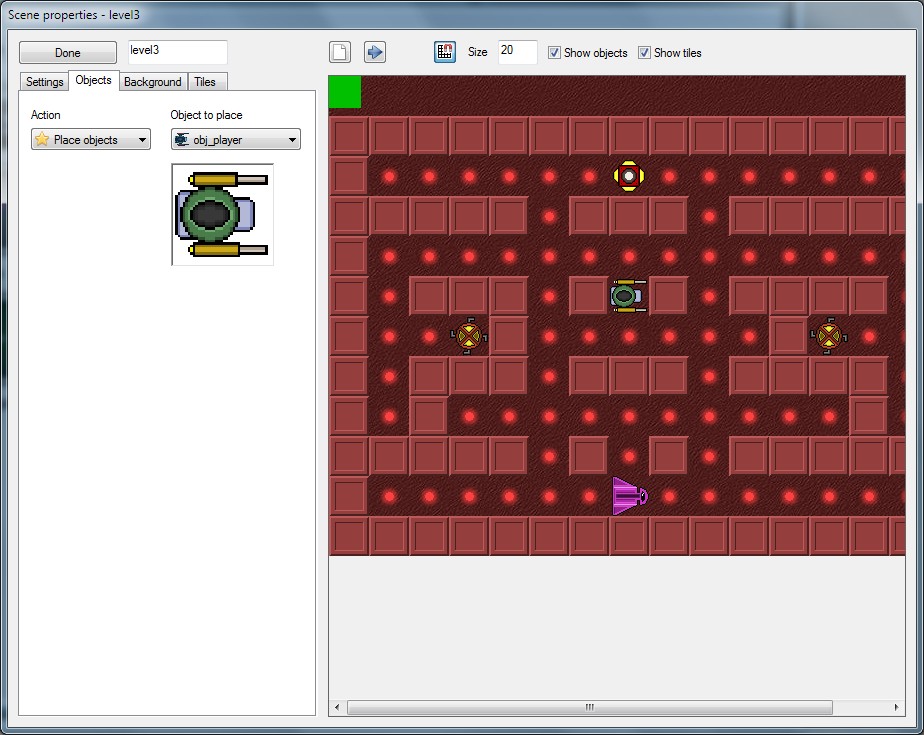Click the purple airplane object near the bottom
This screenshot has height=735, width=924.
(x=629, y=495)
